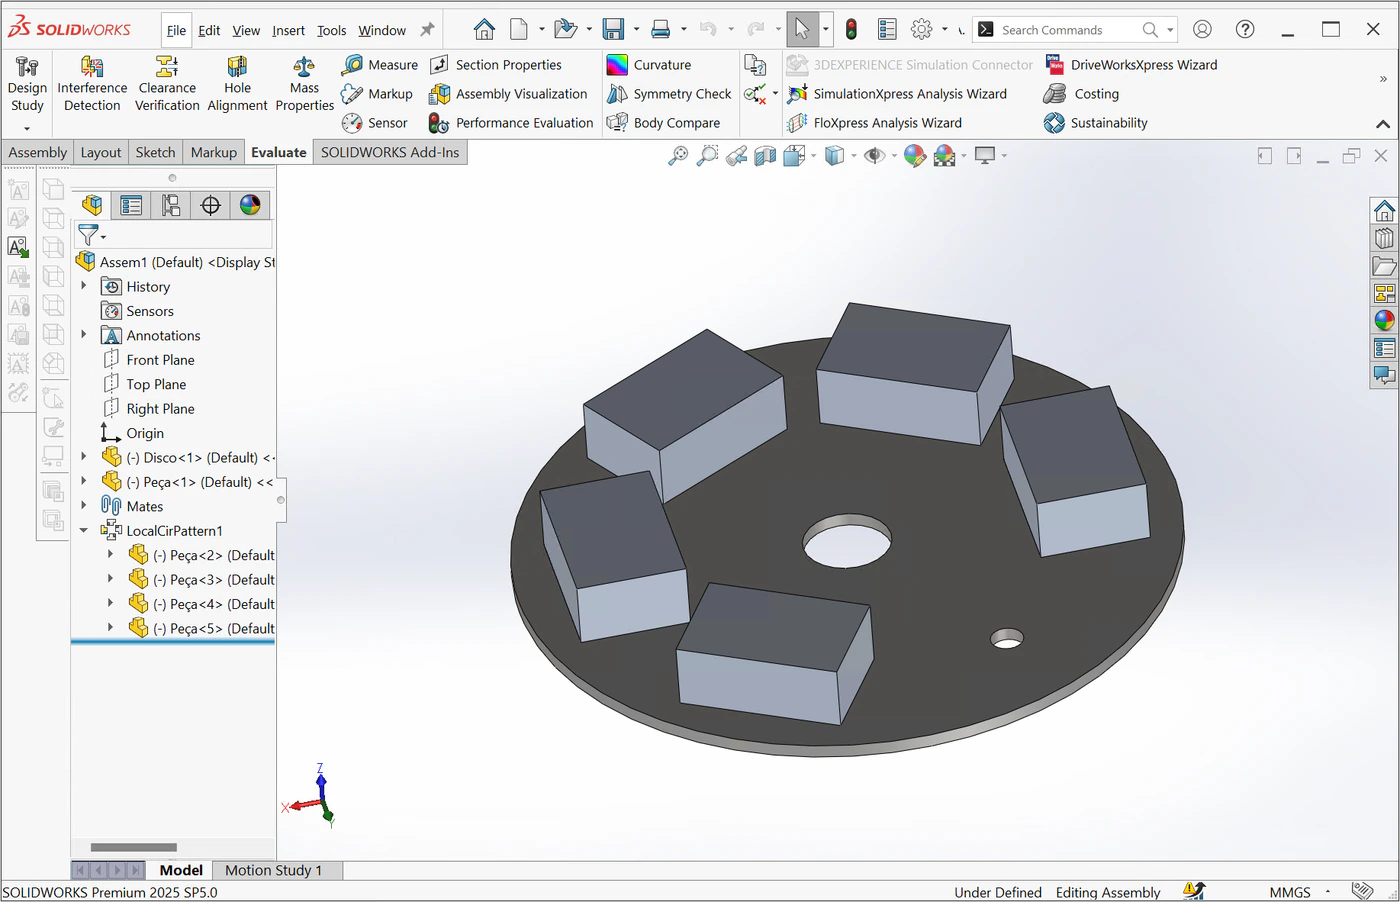This screenshot has width=1400, height=902.
Task: Switch to the PropertyManager tab
Action: [x=131, y=205]
